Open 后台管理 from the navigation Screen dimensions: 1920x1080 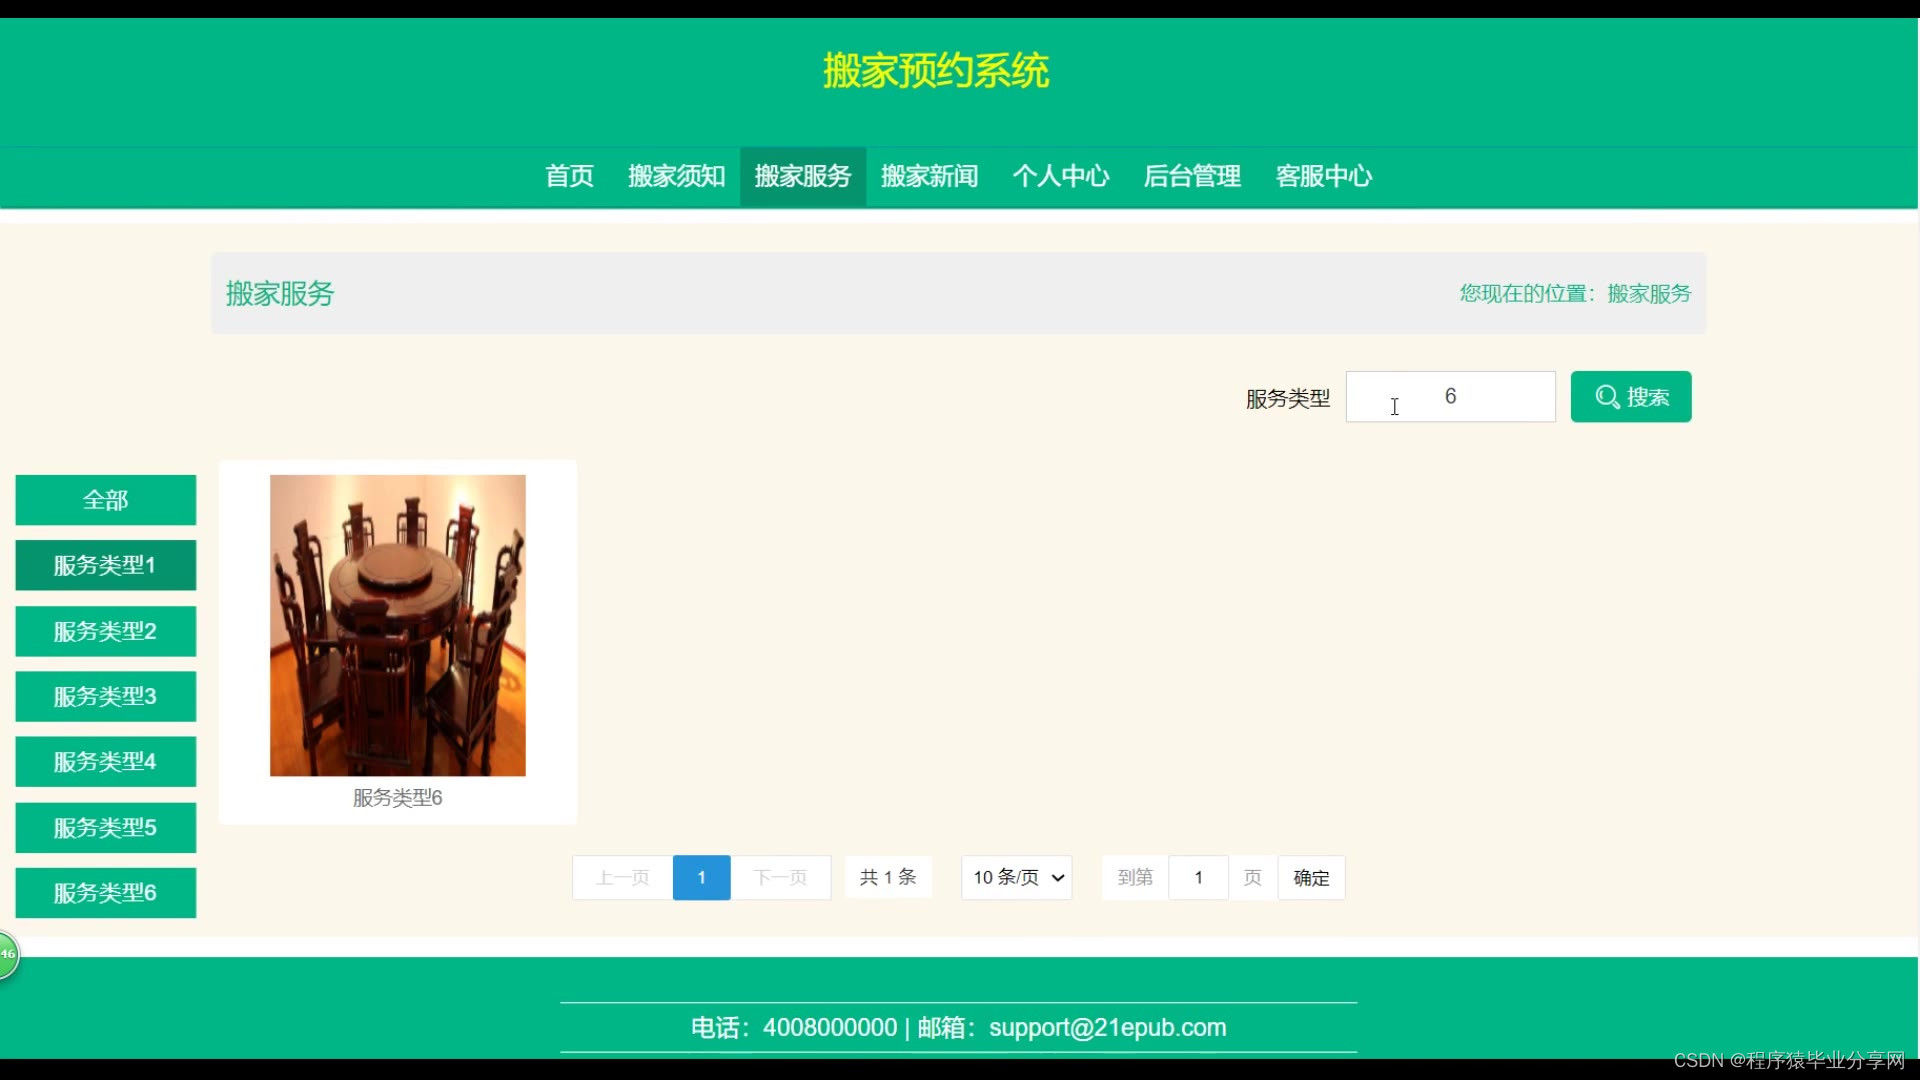tap(1192, 176)
